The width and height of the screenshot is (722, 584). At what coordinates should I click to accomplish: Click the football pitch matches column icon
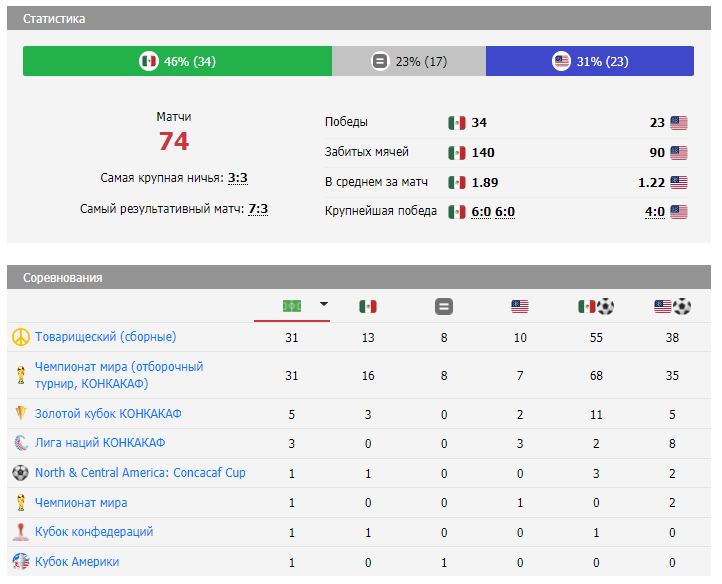(292, 306)
